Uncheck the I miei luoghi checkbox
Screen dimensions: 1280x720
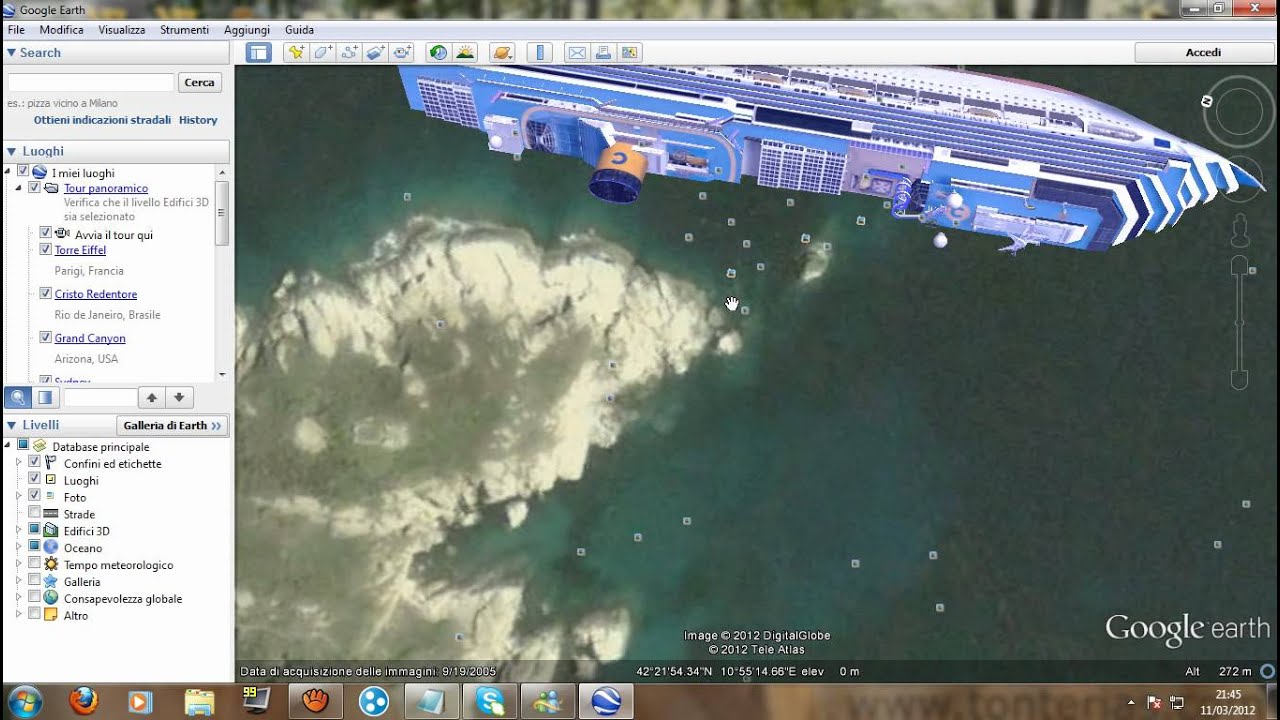tap(23, 172)
